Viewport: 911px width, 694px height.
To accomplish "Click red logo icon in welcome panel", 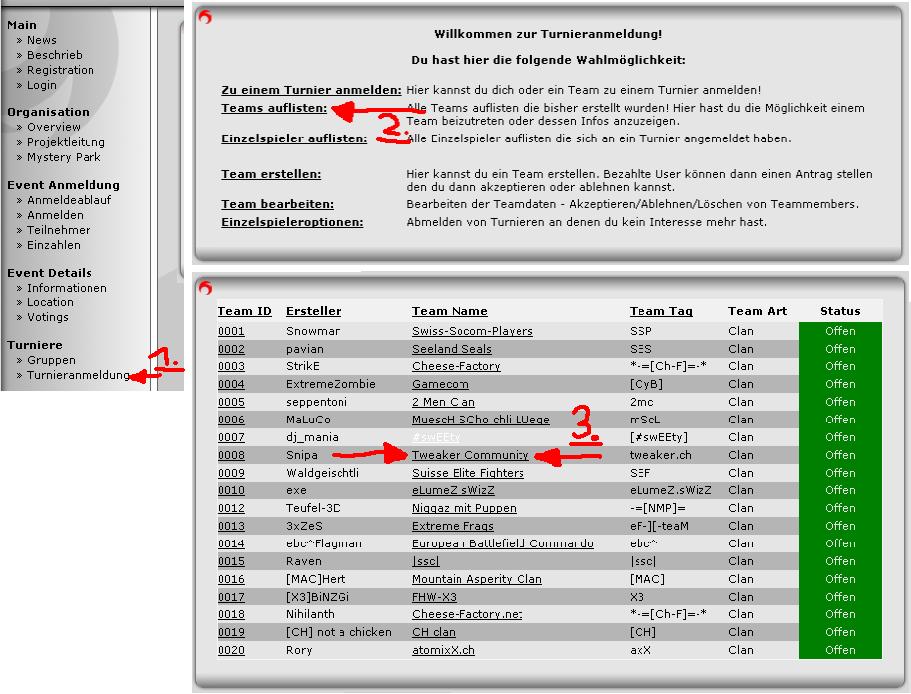I will coord(206,17).
